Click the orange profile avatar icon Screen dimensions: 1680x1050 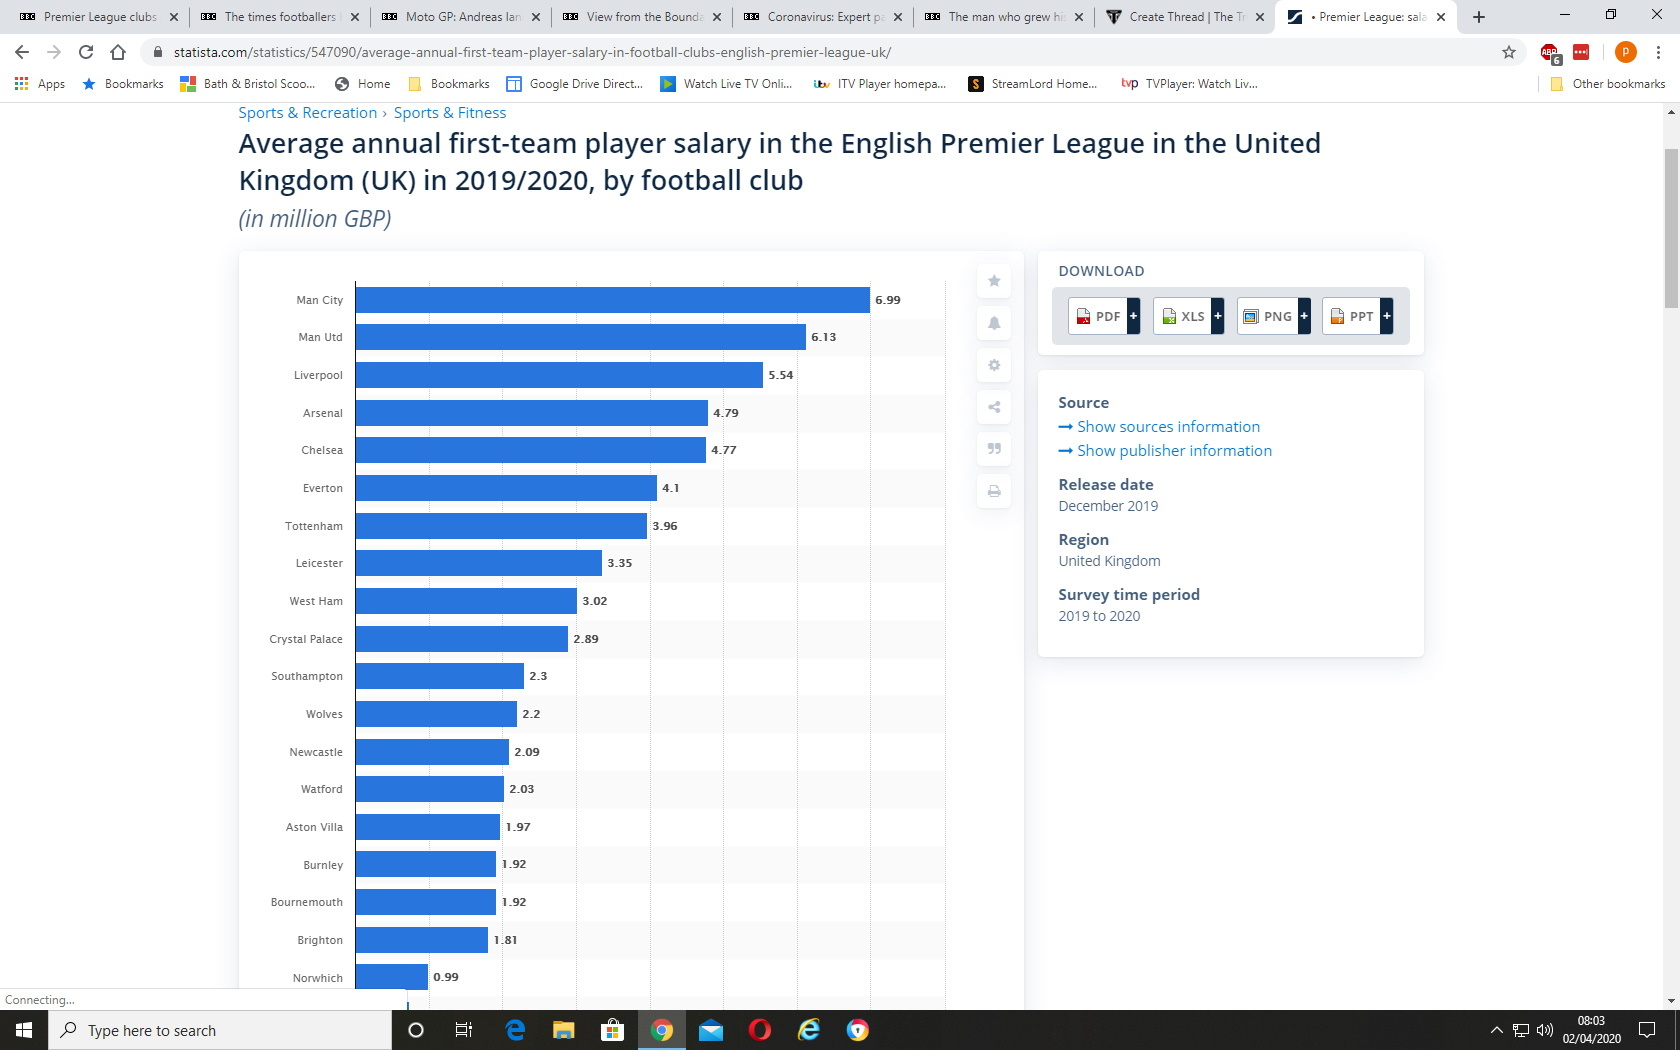coord(1626,52)
